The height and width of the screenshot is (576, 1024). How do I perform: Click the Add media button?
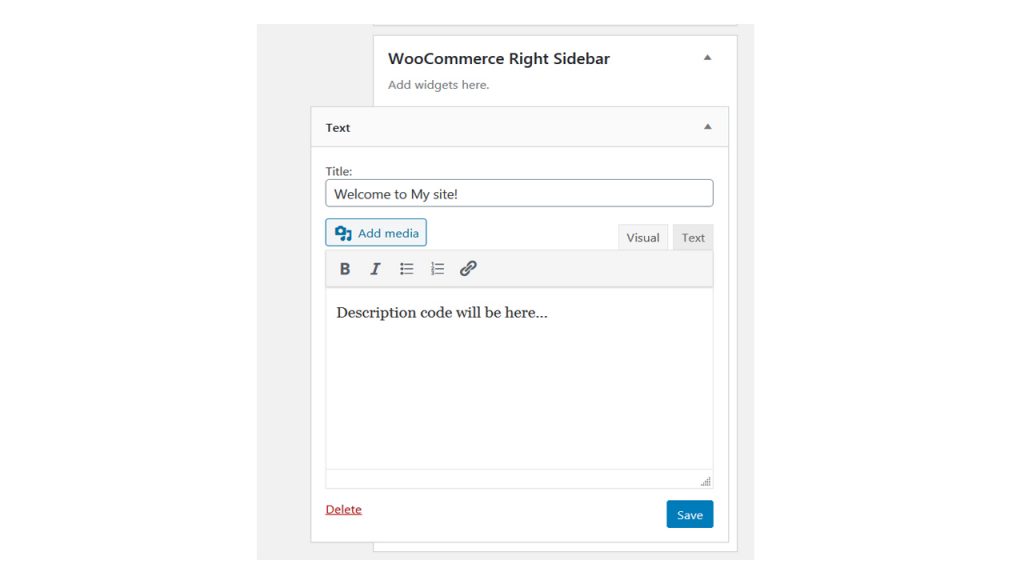point(376,232)
